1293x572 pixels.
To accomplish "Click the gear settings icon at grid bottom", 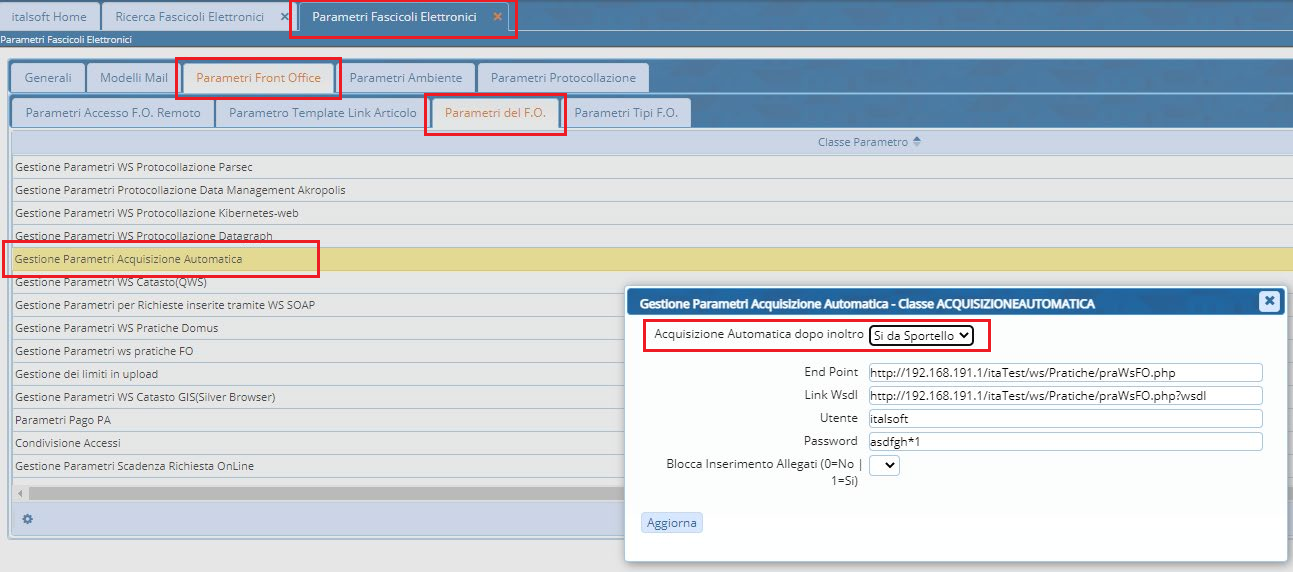I will pos(28,519).
